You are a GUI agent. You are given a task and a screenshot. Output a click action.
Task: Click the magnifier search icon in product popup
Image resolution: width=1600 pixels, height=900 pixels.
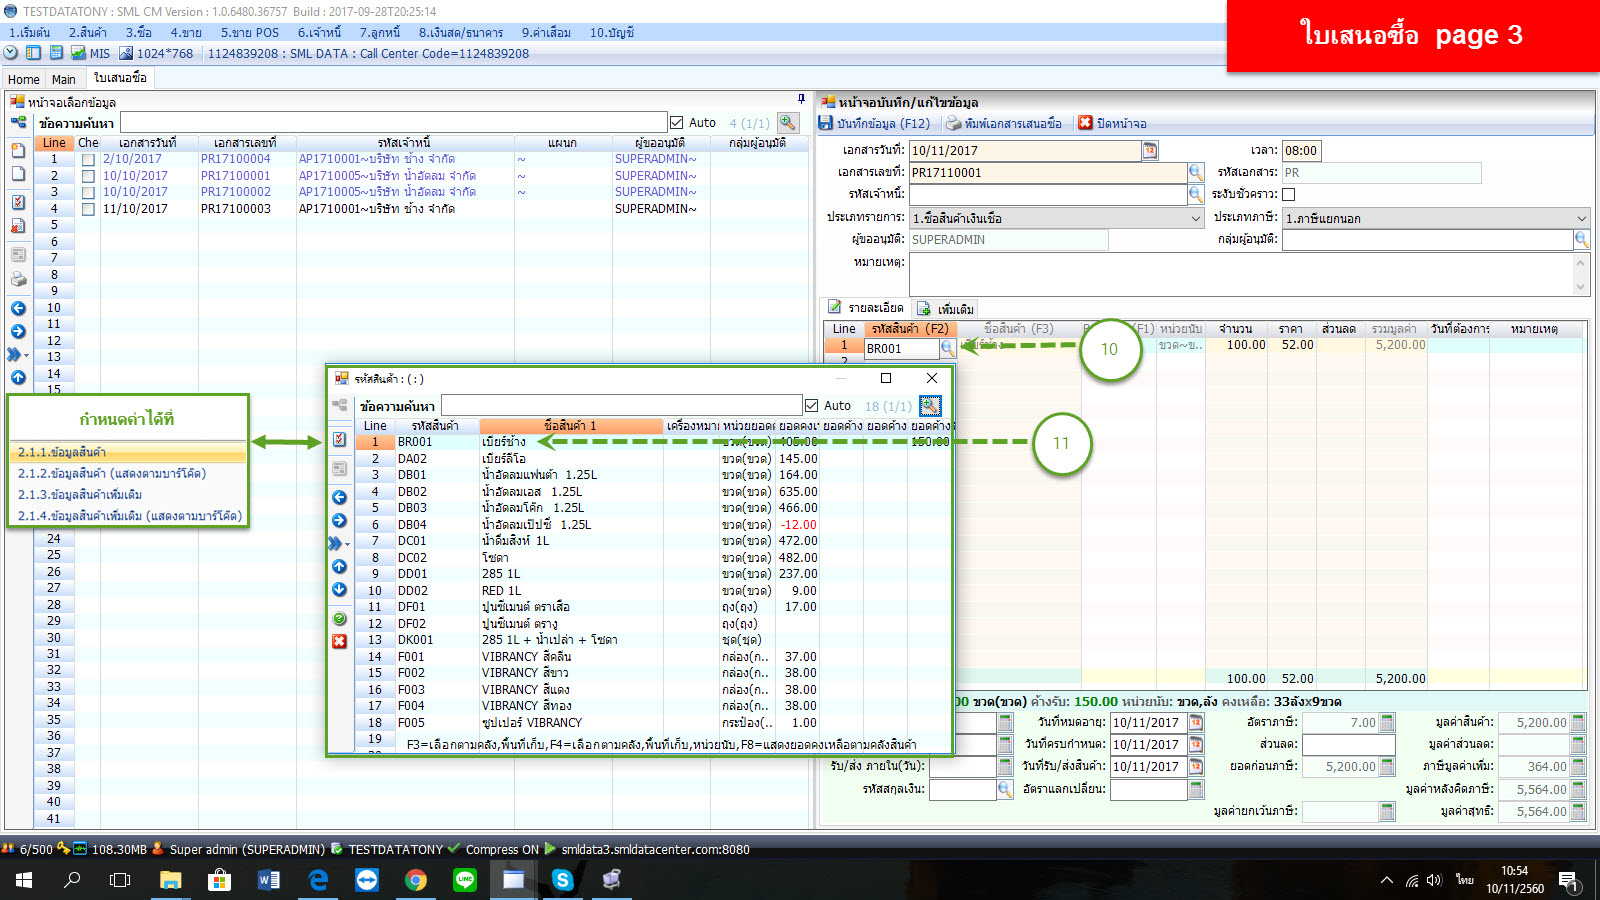point(930,405)
